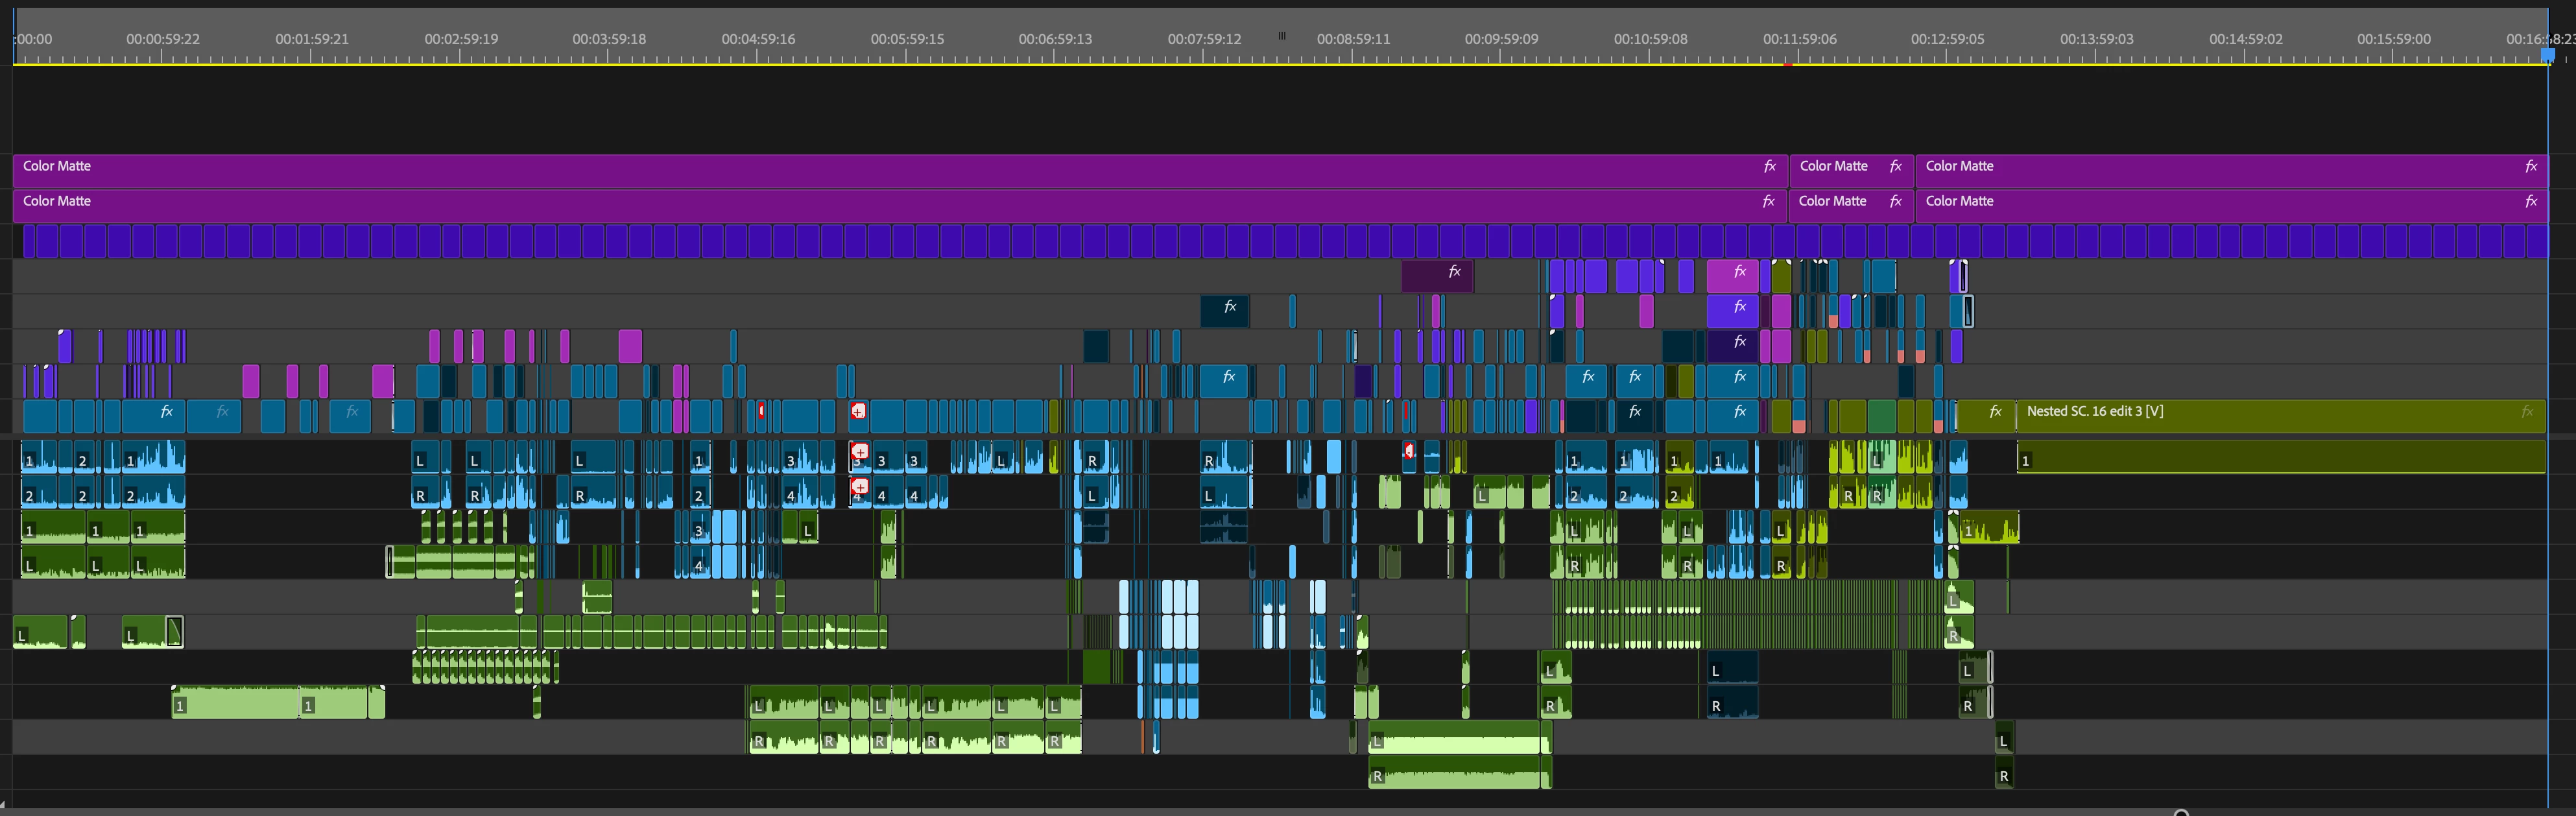The image size is (2576, 816).
Task: Click the red sync-offset badge on the video clip
Action: [858, 411]
